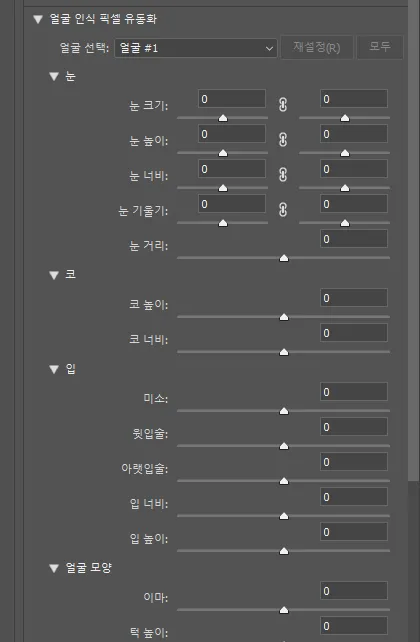The height and width of the screenshot is (642, 420).
Task: Click left 눈 높이 slider handle
Action: (223, 153)
